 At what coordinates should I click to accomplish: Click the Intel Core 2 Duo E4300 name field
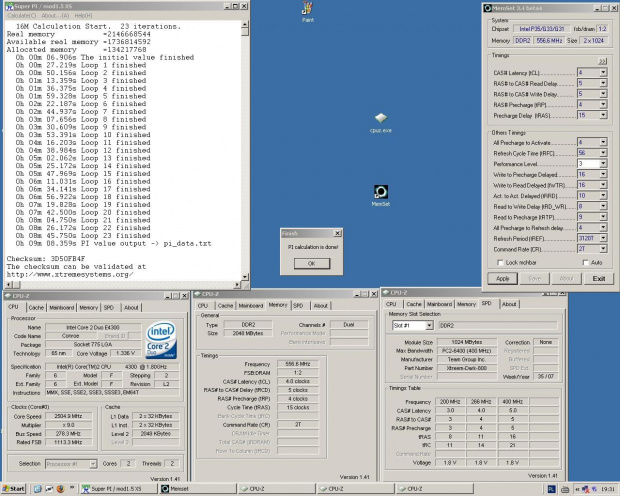pos(93,327)
